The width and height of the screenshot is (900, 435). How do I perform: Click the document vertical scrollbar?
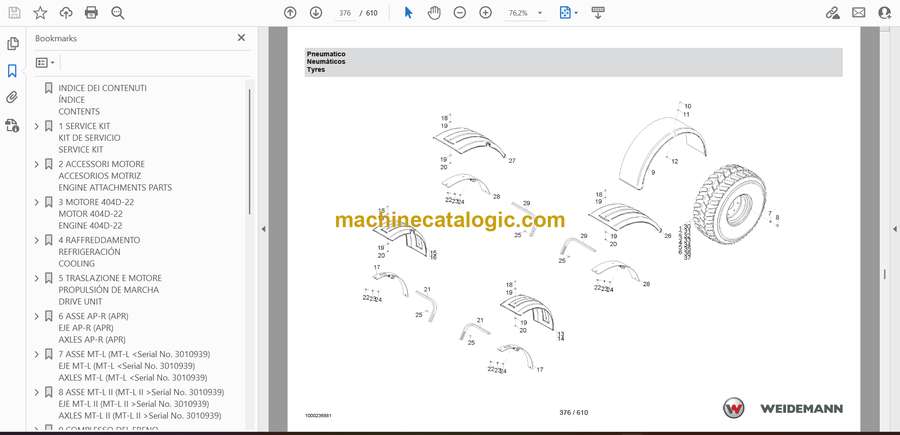pyautogui.click(x=885, y=274)
